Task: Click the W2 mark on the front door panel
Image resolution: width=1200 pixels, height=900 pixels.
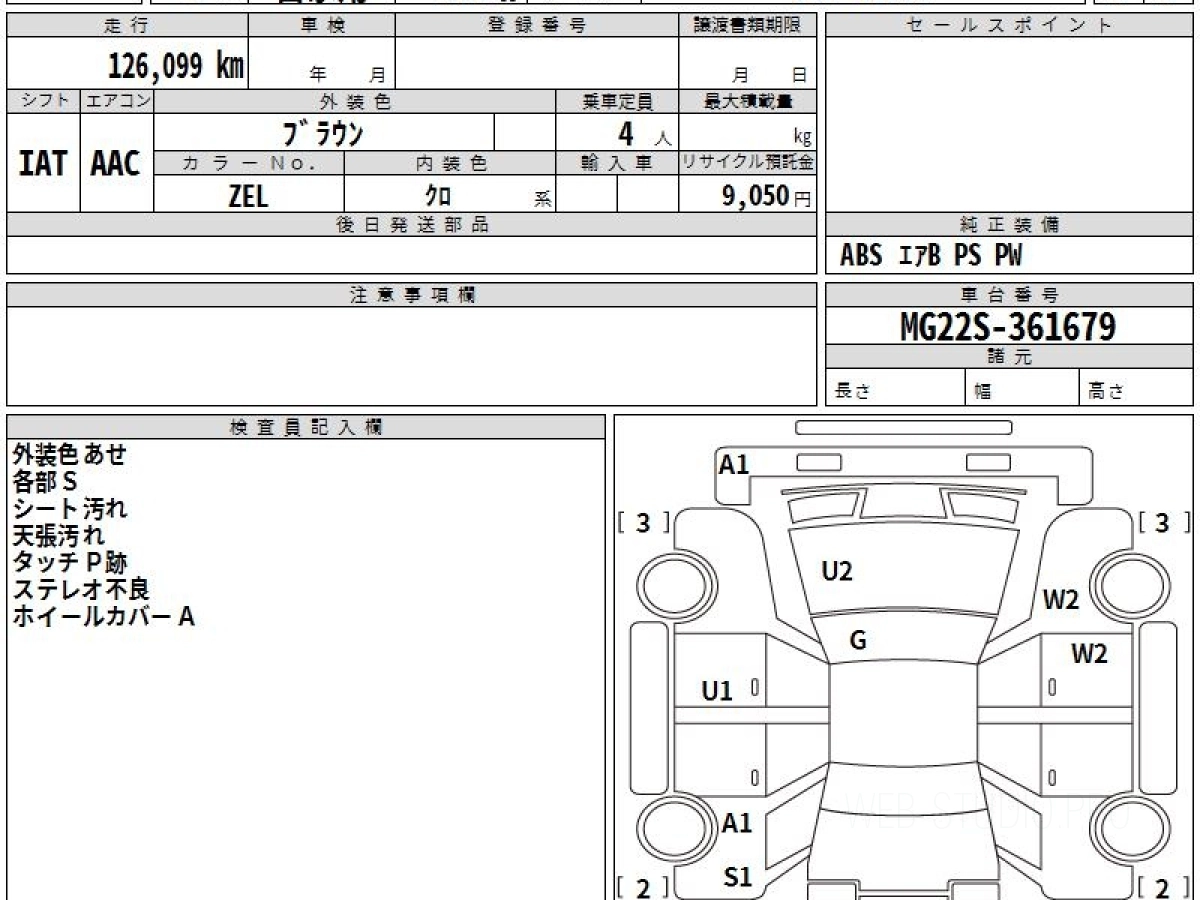Action: 1089,654
